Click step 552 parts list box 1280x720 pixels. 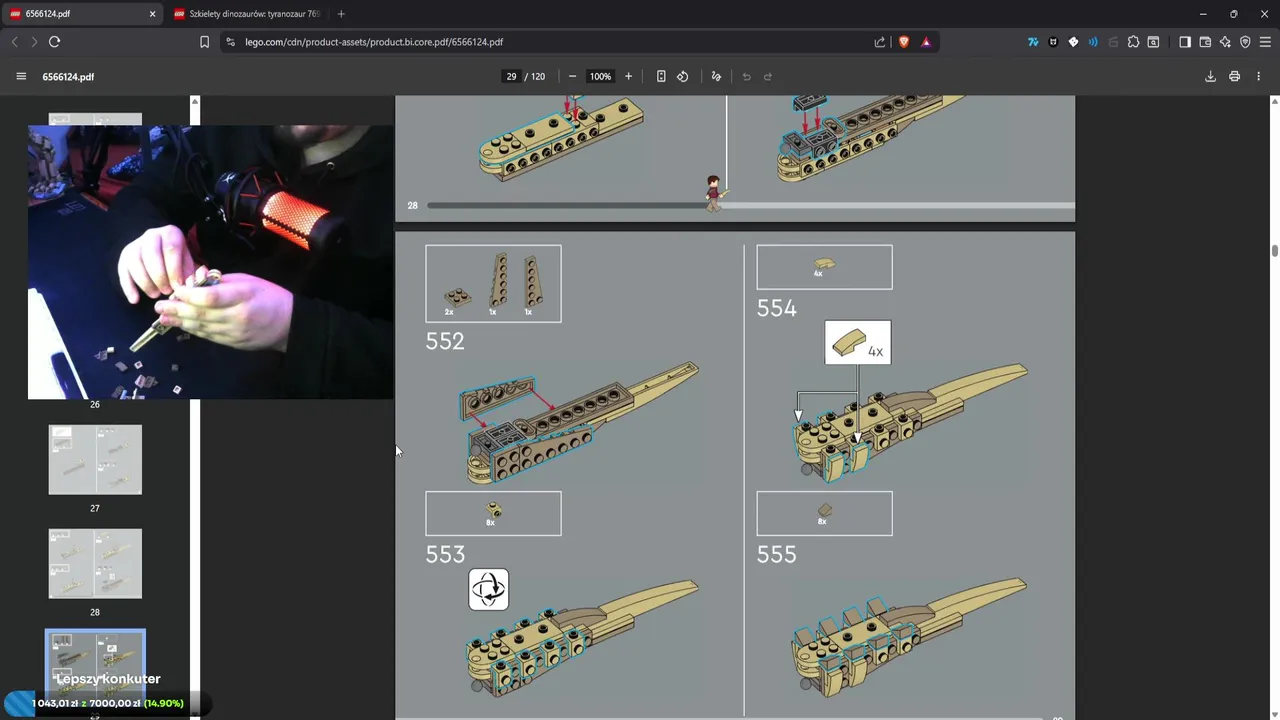[493, 284]
